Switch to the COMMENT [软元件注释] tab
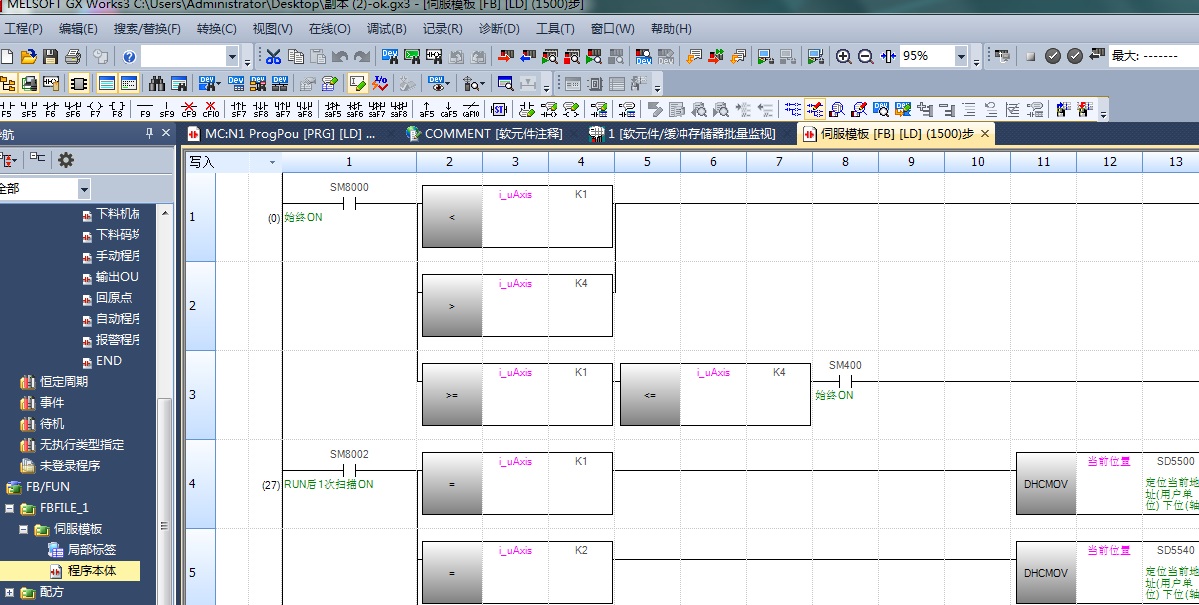 coord(484,133)
